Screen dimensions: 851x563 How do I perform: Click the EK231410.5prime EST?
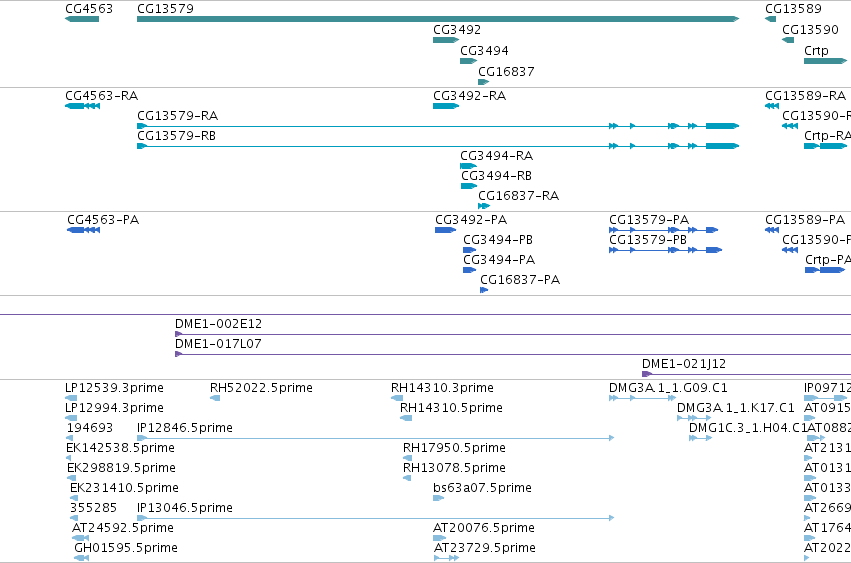coord(74,499)
